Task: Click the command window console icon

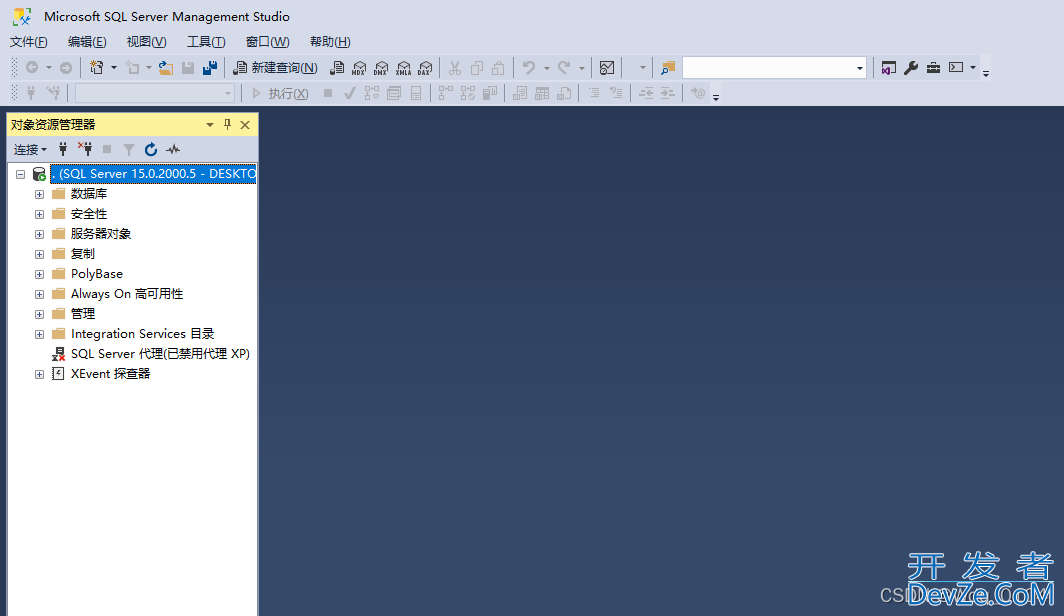Action: click(956, 68)
